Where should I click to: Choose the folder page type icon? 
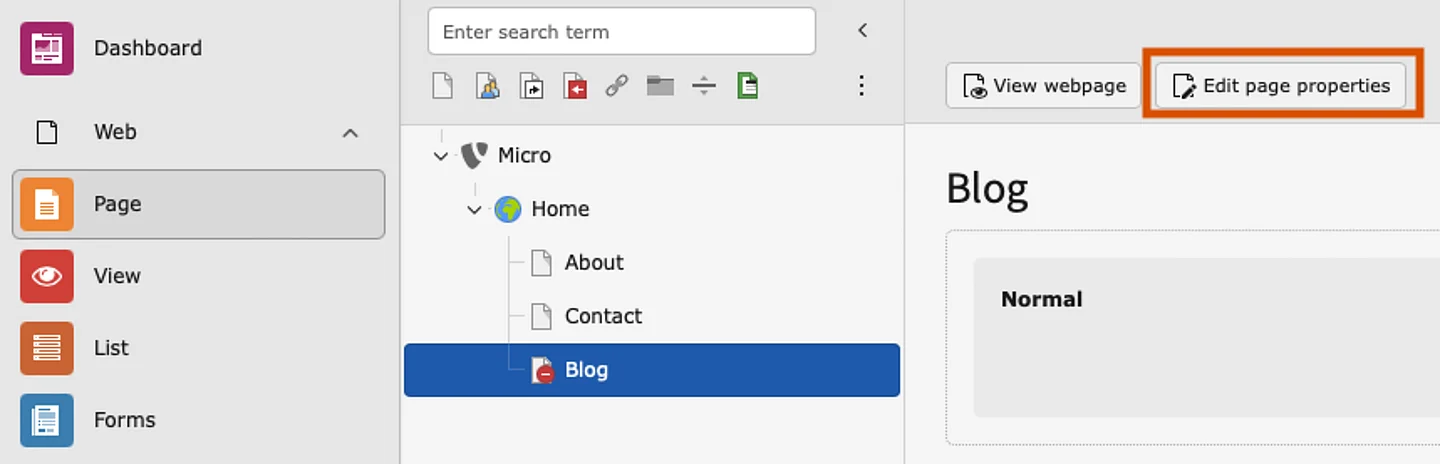pos(660,86)
